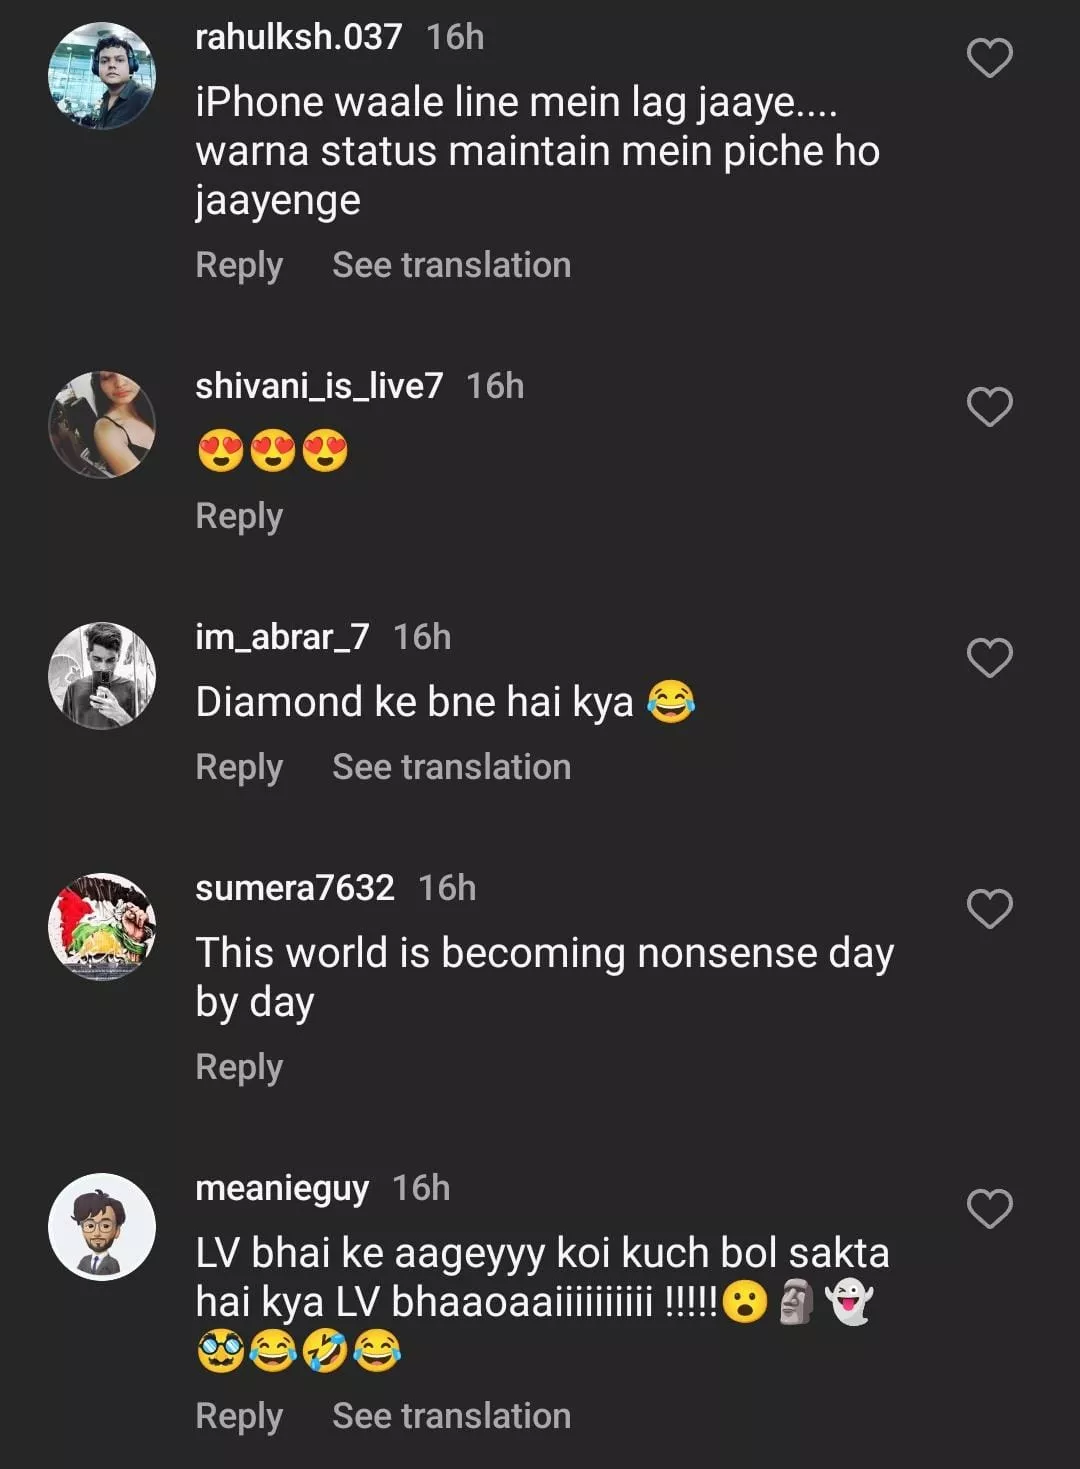This screenshot has height=1469, width=1080.
Task: Open rahulksh.037's profile picture
Action: [102, 76]
